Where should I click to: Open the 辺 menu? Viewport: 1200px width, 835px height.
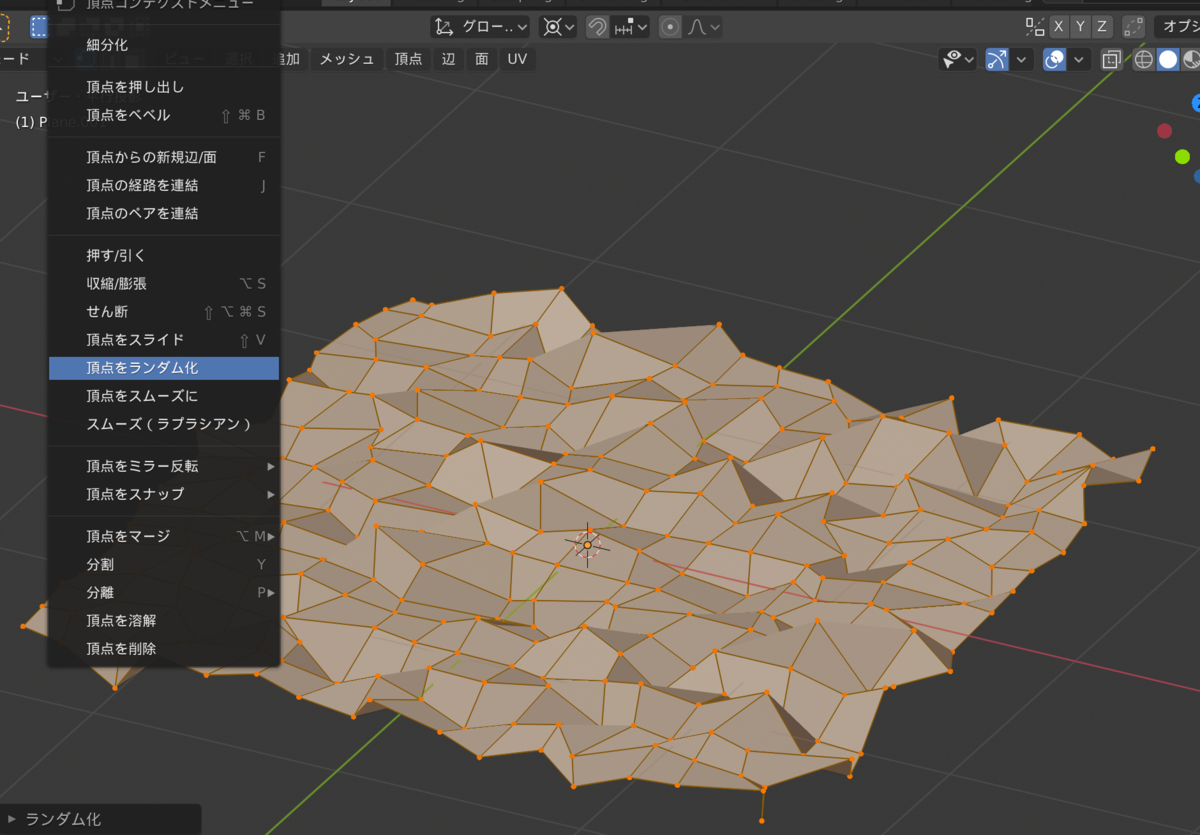pyautogui.click(x=448, y=59)
